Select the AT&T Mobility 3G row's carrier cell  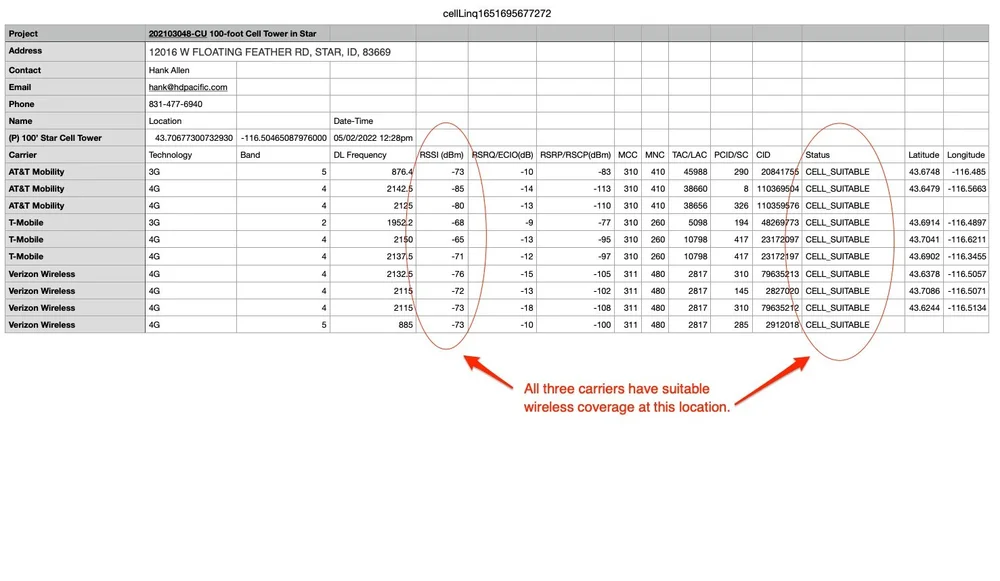[36, 172]
